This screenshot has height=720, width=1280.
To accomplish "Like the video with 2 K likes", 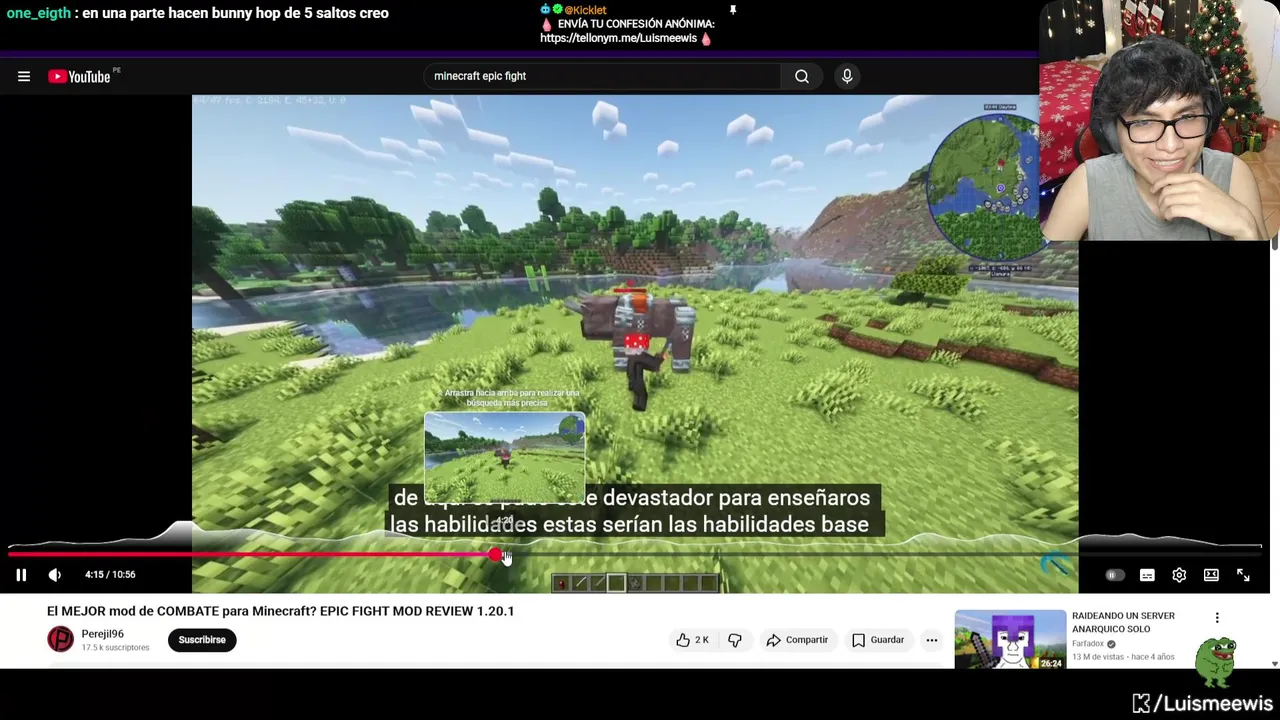I will 692,640.
